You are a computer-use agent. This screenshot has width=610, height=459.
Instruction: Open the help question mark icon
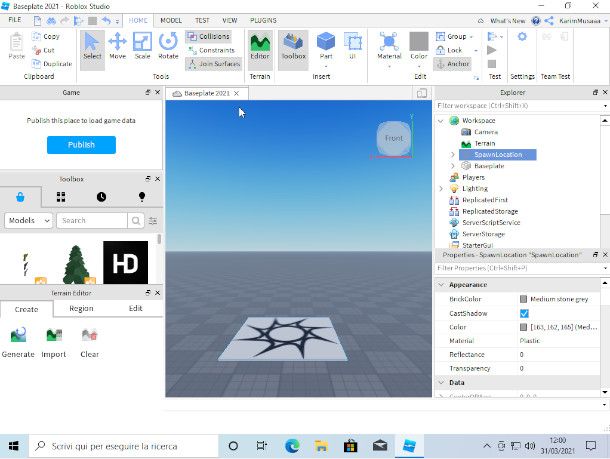[x=536, y=21]
